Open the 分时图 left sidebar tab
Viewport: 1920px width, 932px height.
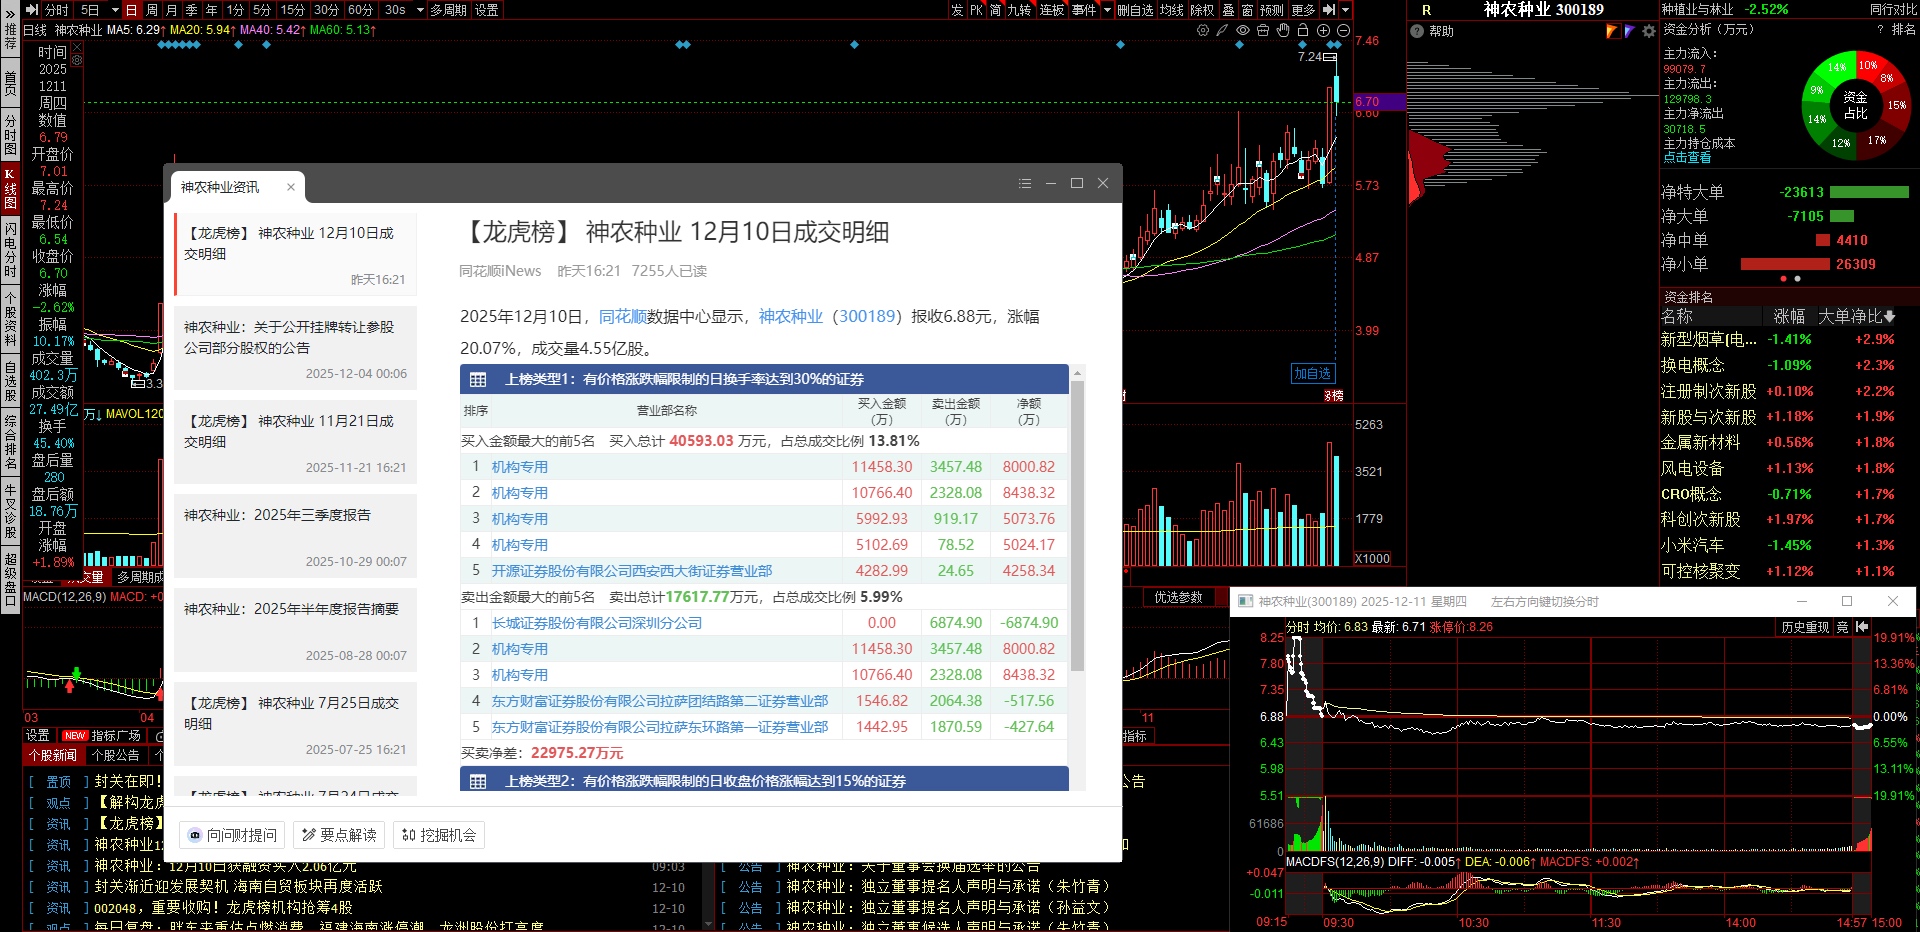coord(10,134)
